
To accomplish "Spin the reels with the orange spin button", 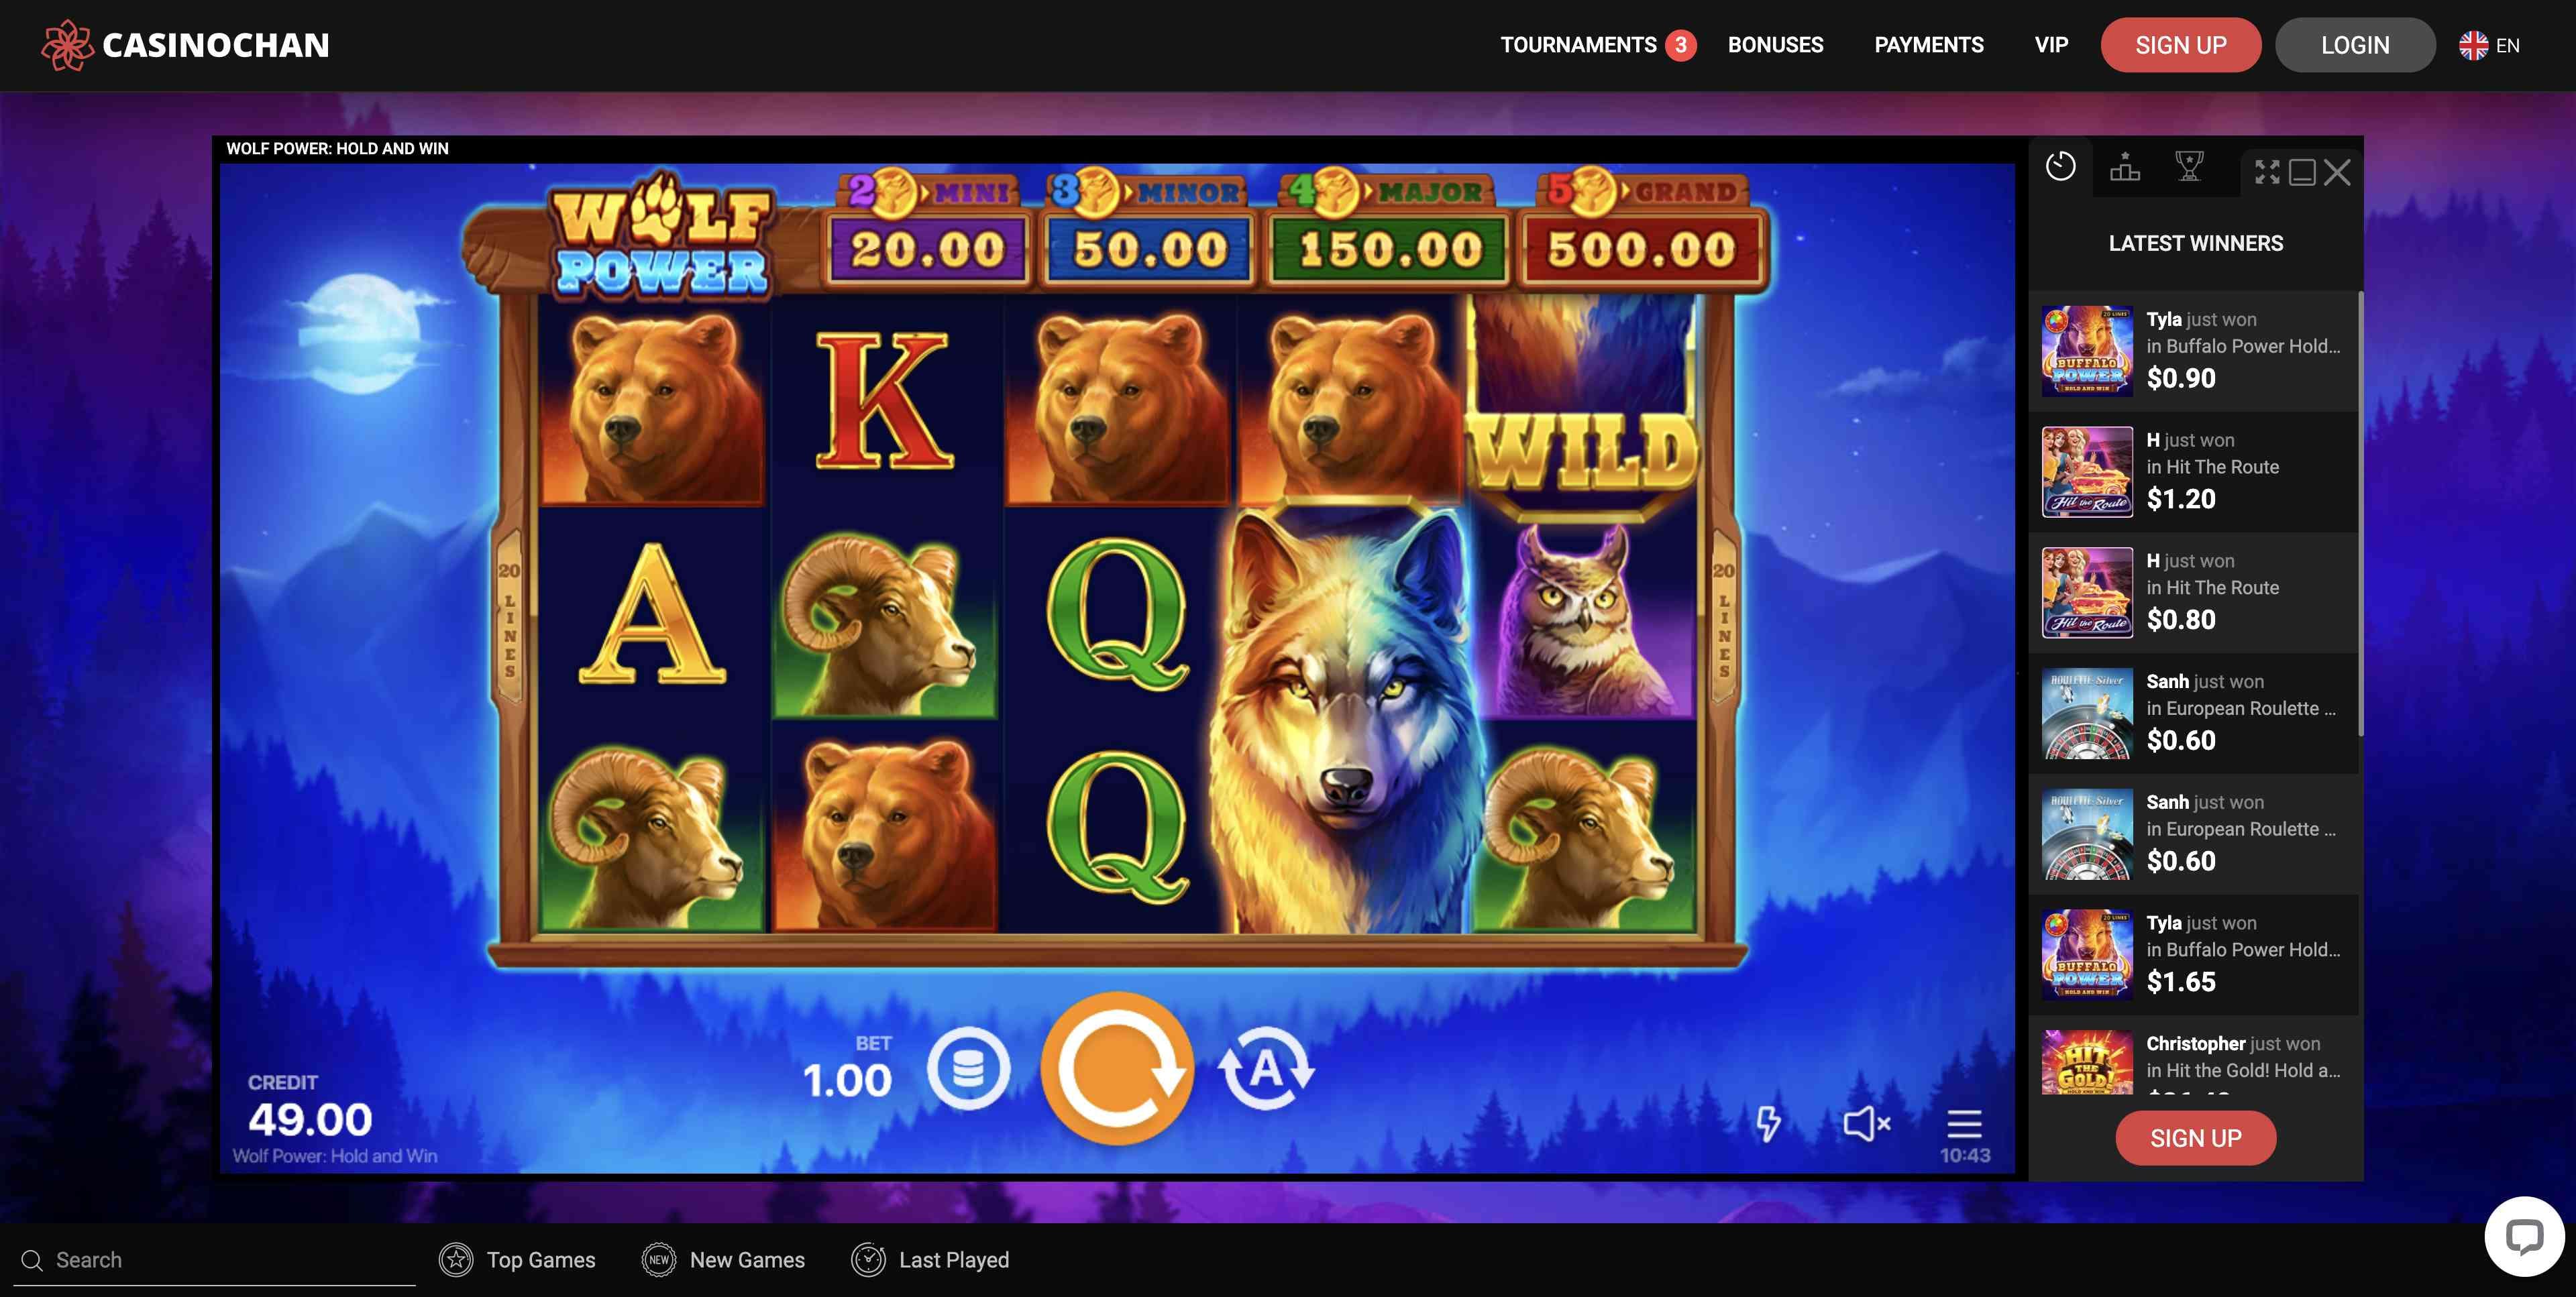I will pos(1117,1068).
